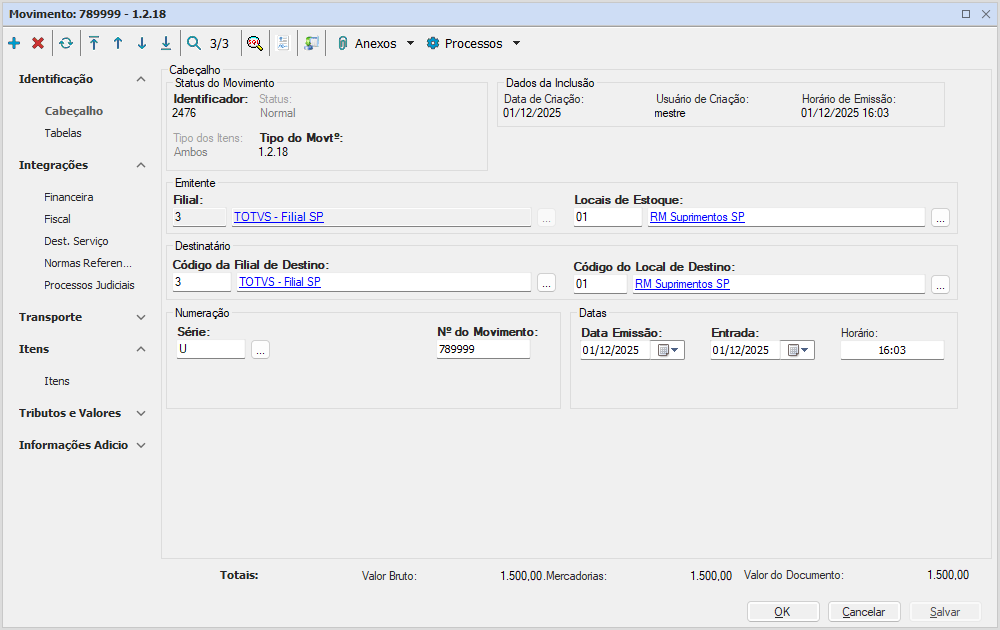Expand the Informações Adicio section
Viewport: 1000px width, 630px height.
click(x=141, y=445)
